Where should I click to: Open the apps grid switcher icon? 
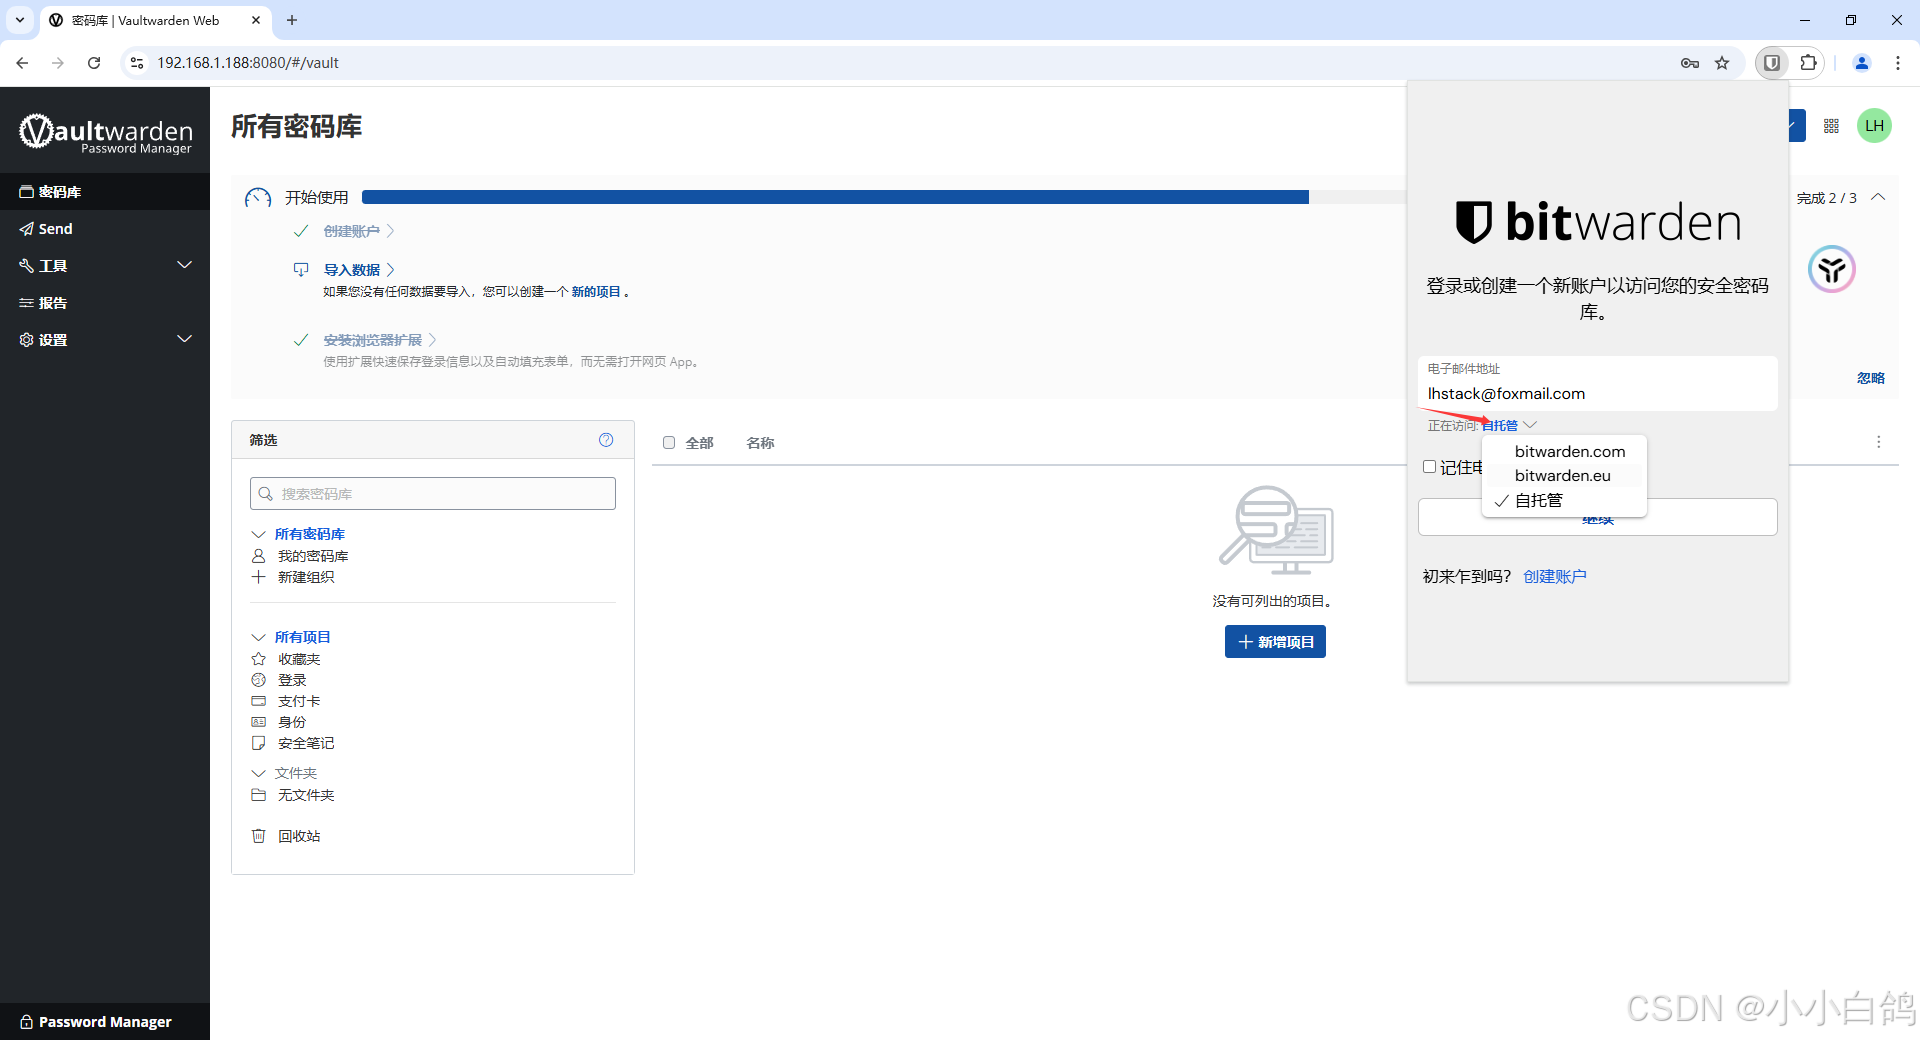point(1831,126)
